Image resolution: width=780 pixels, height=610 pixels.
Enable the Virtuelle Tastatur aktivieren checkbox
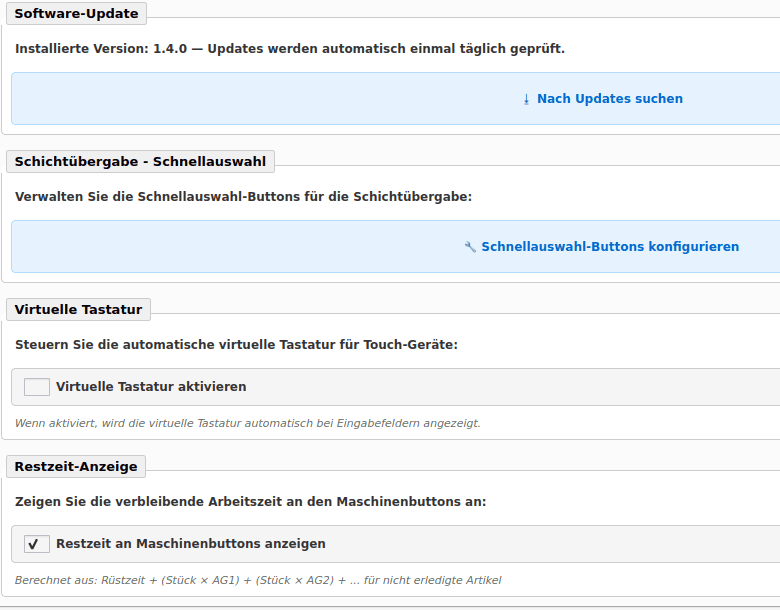click(37, 387)
